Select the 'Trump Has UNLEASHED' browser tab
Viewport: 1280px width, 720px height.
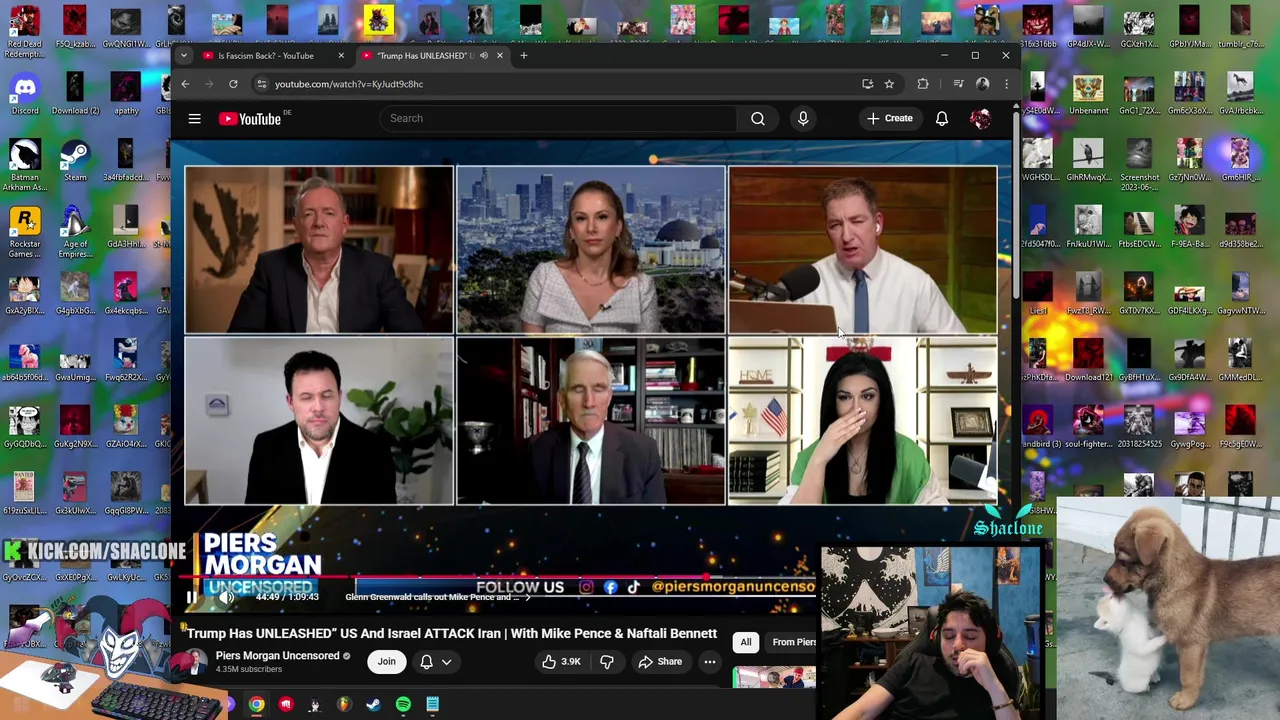point(423,56)
